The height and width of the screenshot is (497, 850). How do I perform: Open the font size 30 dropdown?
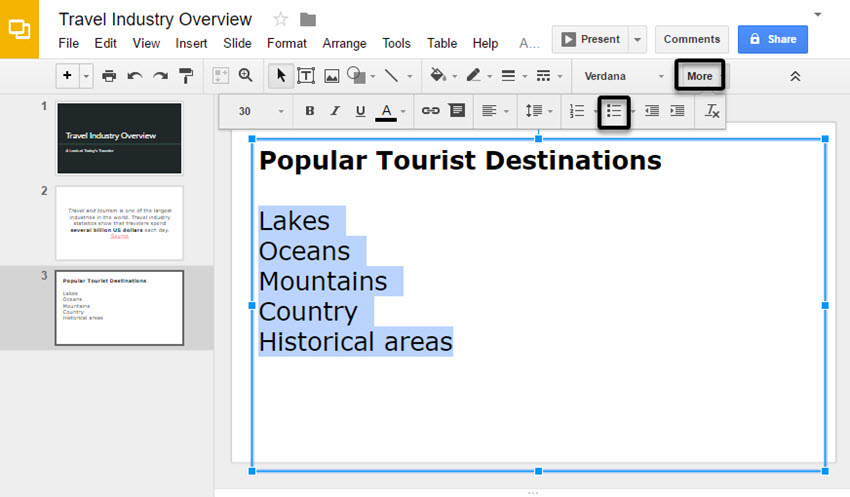tap(260, 111)
